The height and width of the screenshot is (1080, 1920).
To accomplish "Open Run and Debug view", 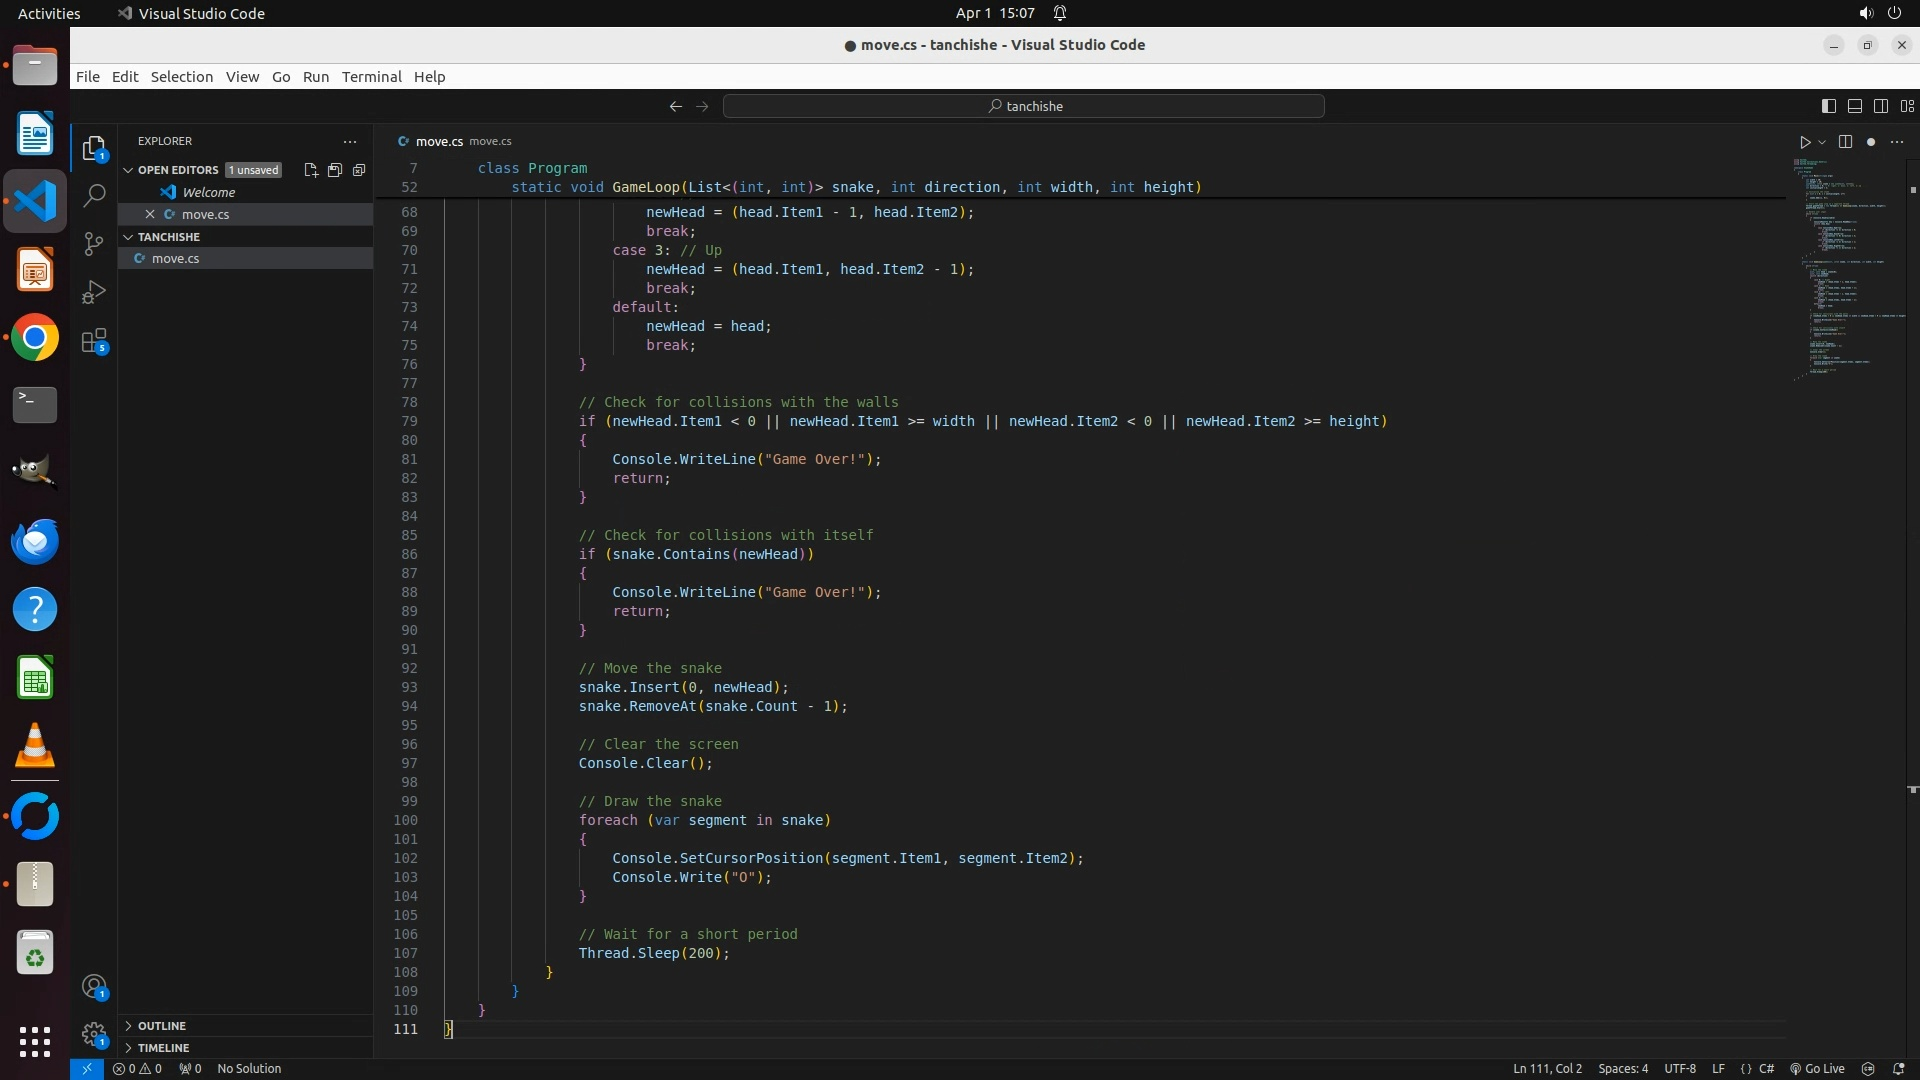I will click(x=94, y=292).
